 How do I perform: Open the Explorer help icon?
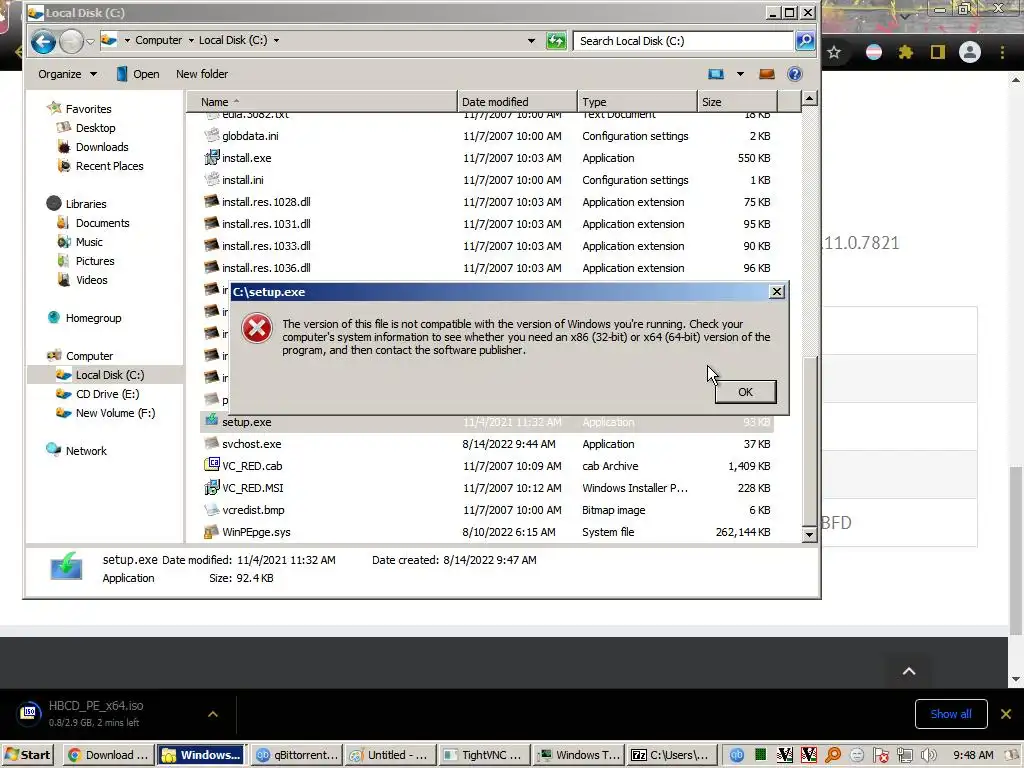pyautogui.click(x=794, y=74)
